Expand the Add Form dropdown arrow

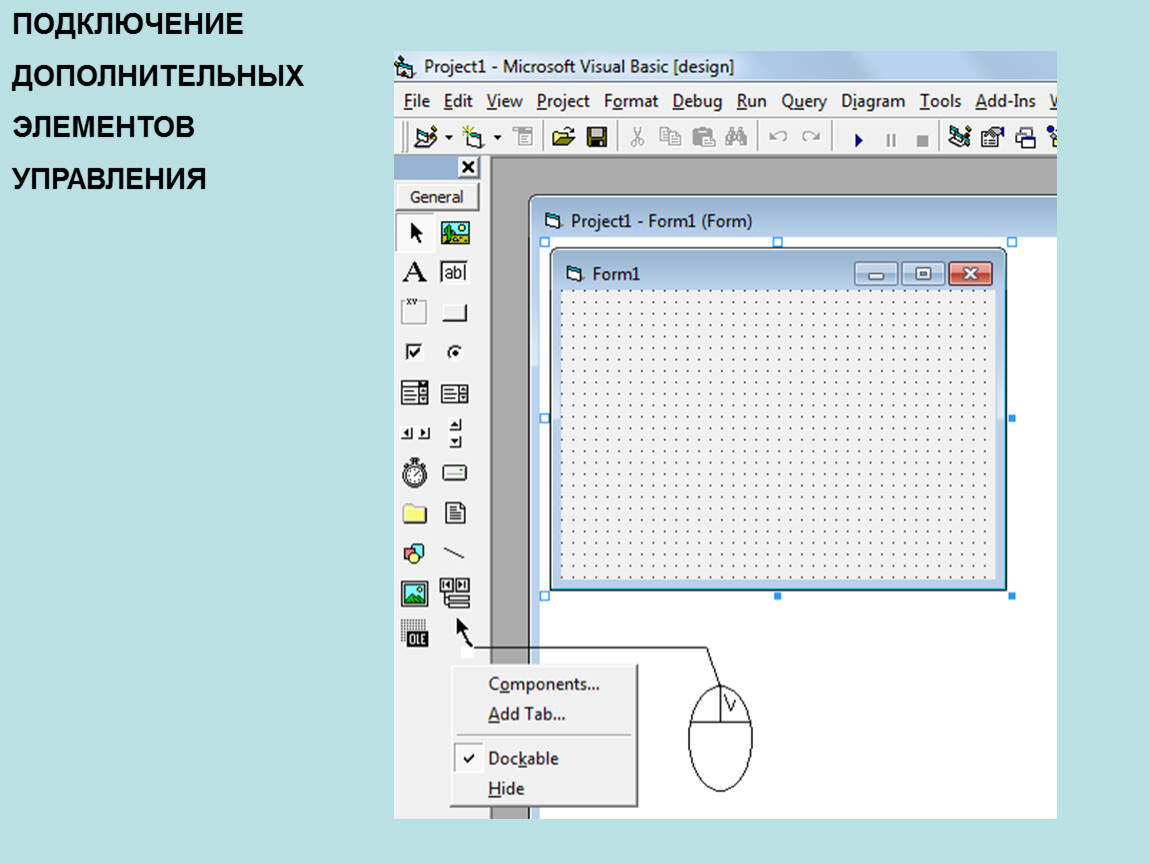(497, 138)
